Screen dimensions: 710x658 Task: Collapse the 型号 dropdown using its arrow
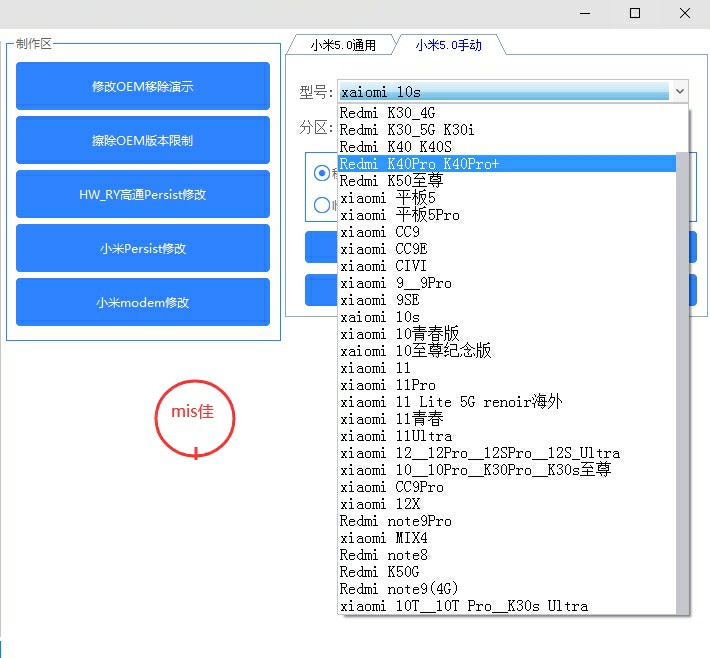tap(680, 92)
